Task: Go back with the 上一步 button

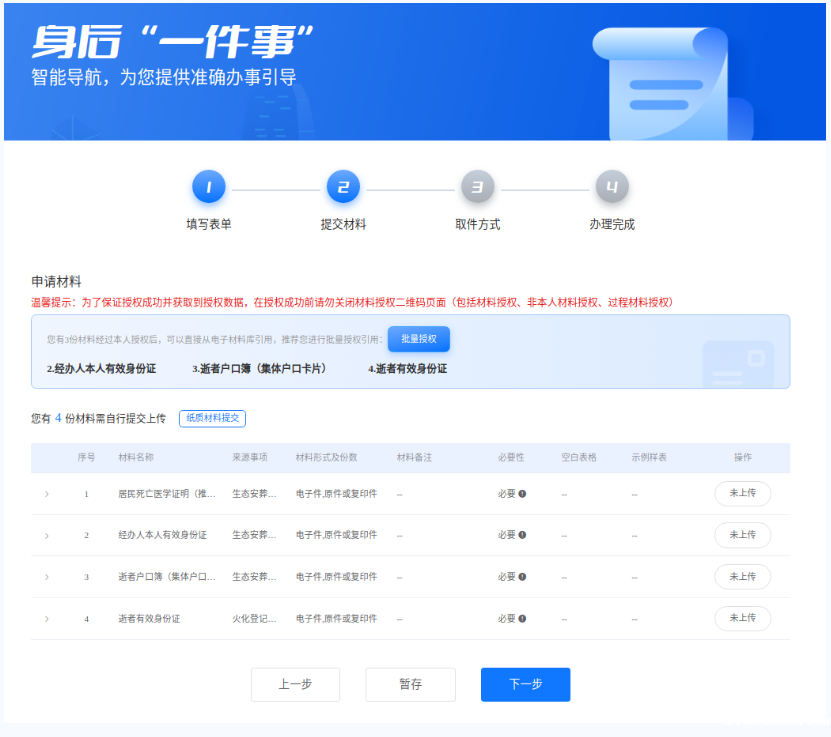Action: click(x=295, y=684)
